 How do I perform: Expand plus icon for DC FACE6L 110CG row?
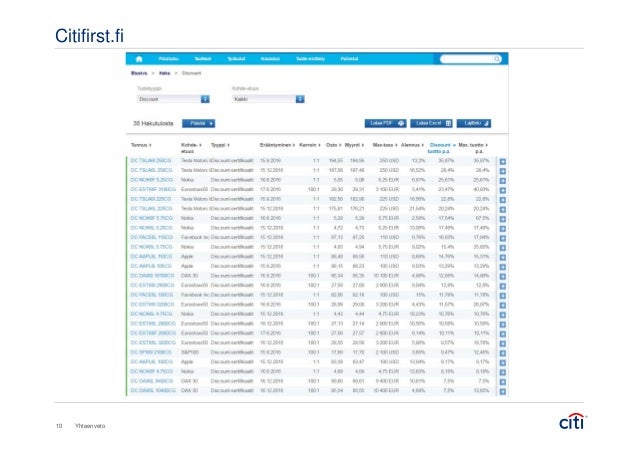tap(503, 238)
